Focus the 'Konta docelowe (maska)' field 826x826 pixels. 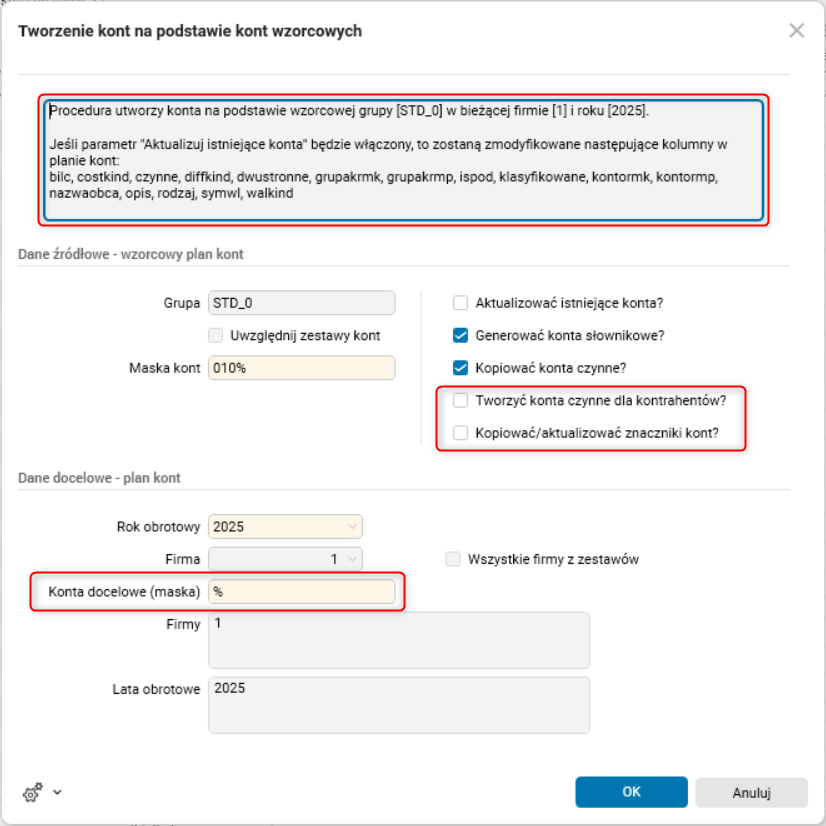tap(301, 592)
